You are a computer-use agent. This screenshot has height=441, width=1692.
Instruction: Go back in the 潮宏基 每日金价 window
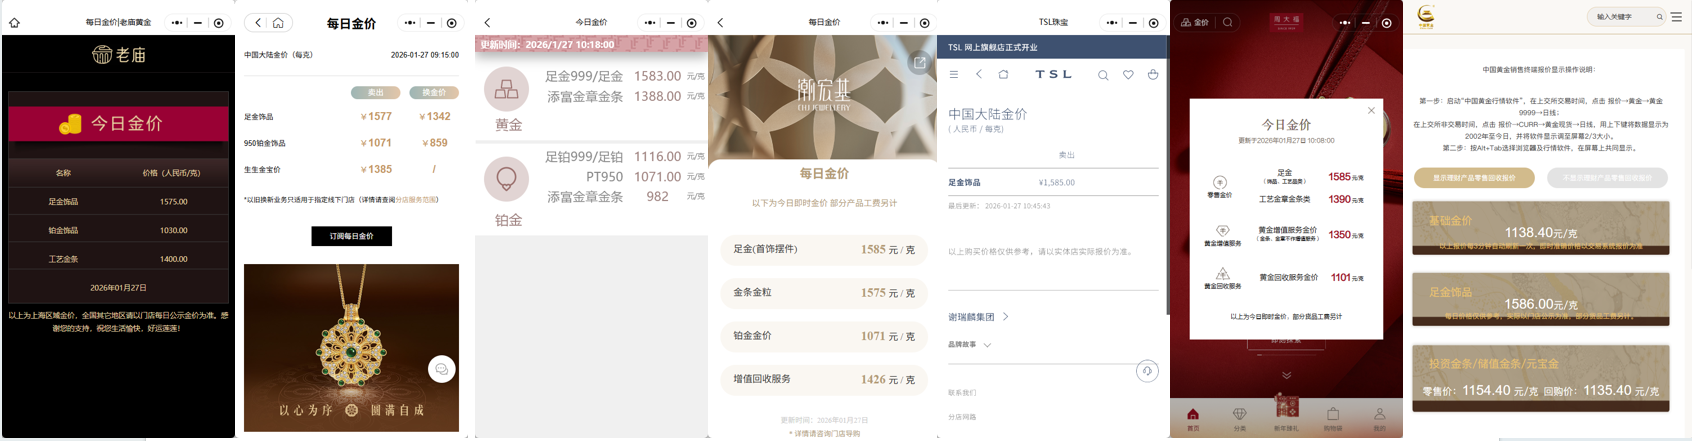coord(720,22)
